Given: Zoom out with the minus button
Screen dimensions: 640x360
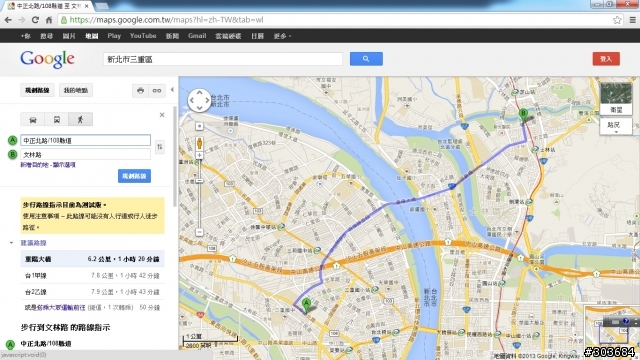Looking at the screenshot, I should tap(199, 232).
